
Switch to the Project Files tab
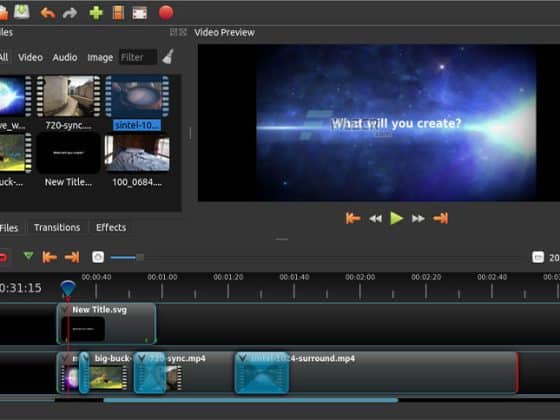[x=9, y=228]
